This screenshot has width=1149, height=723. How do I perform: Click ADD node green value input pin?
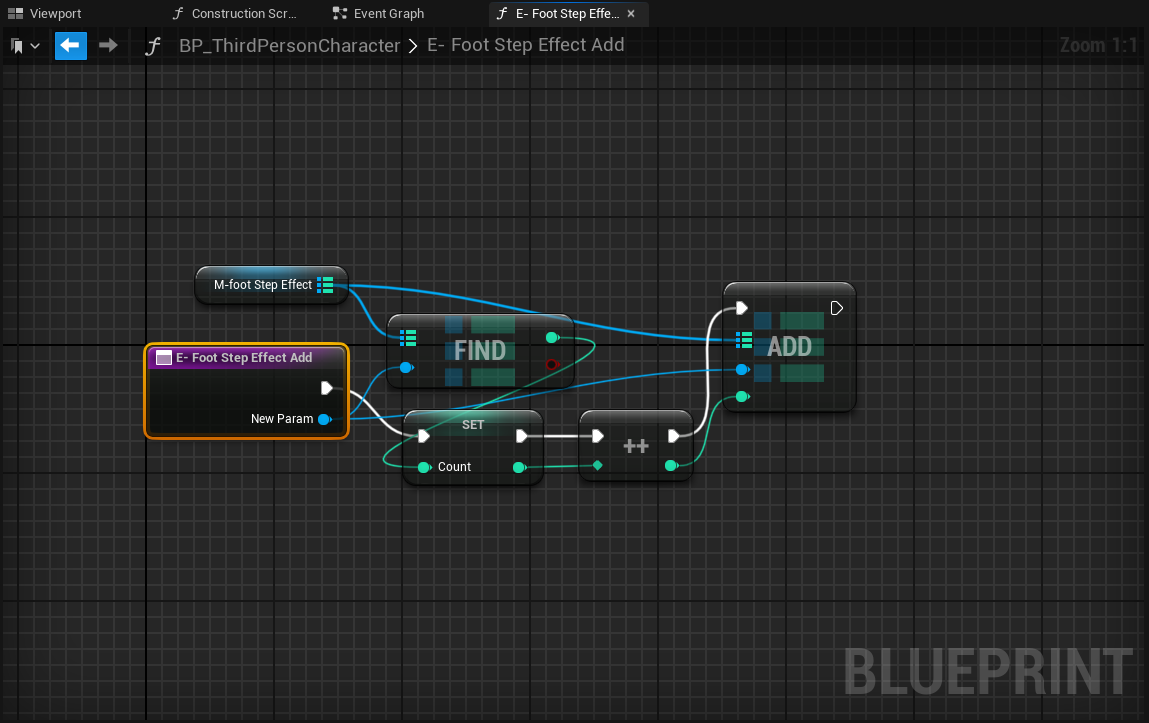742,396
